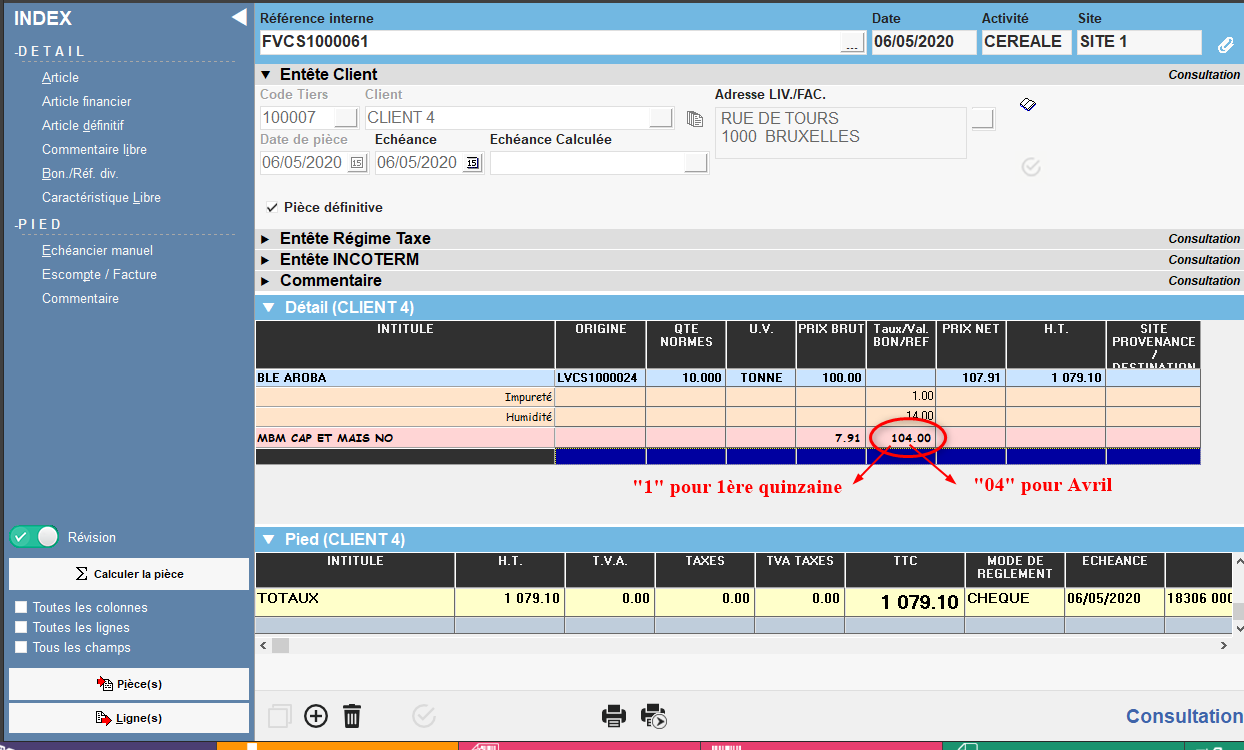This screenshot has height=750, width=1244.
Task: Click the copy document icon in bottom toolbar
Action: (280, 716)
